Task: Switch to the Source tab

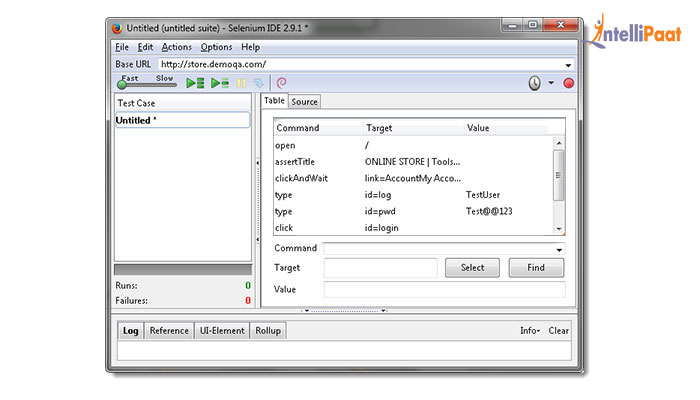Action: coord(304,102)
